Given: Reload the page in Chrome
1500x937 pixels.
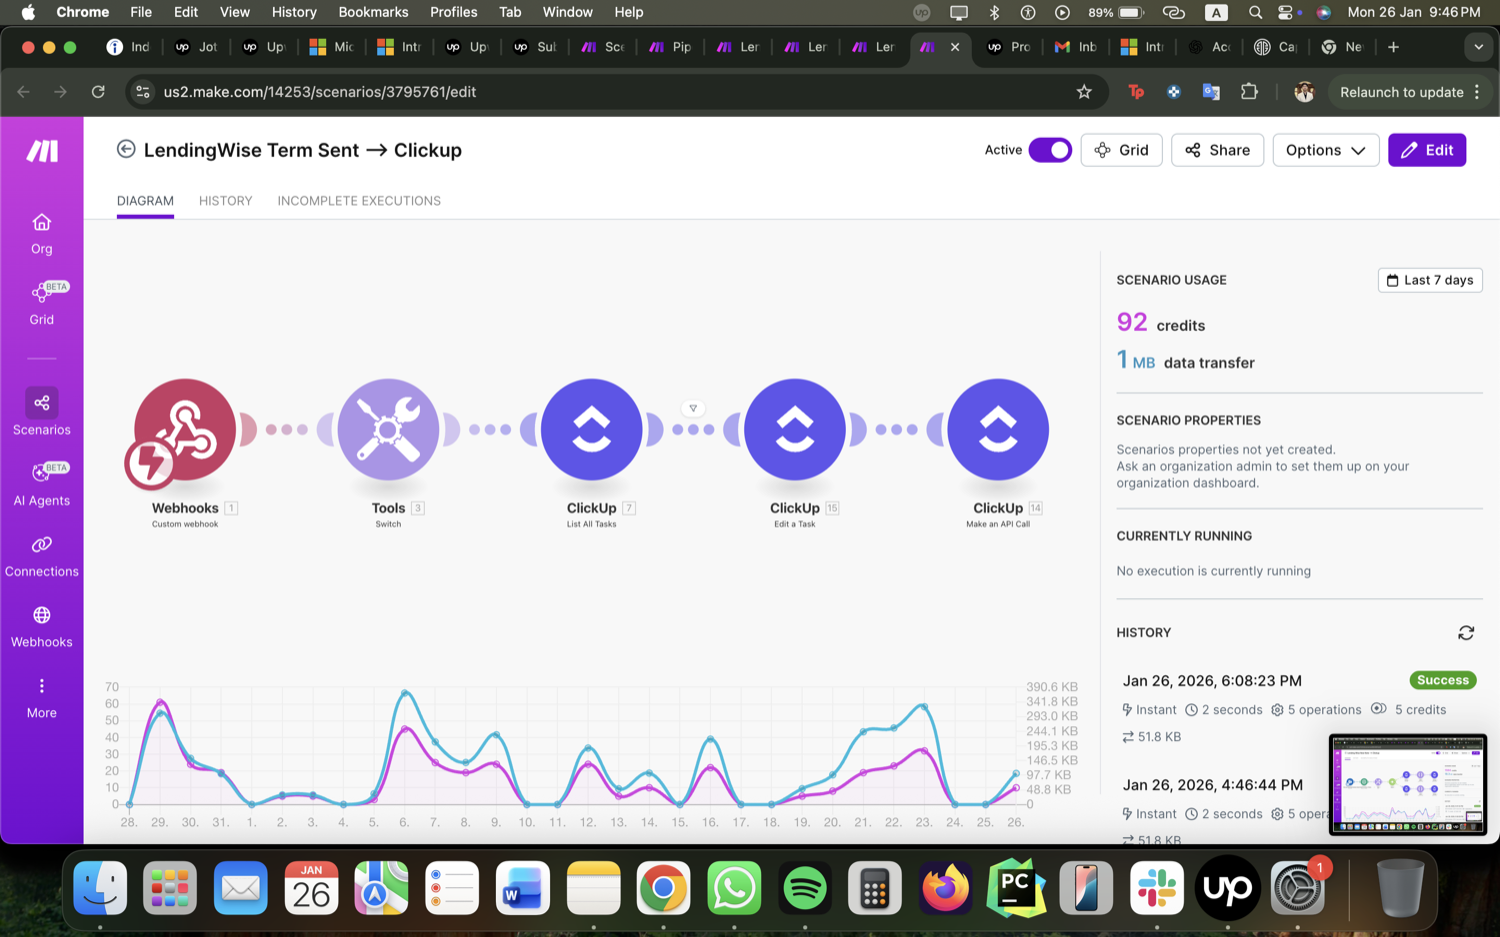Looking at the screenshot, I should pos(98,92).
